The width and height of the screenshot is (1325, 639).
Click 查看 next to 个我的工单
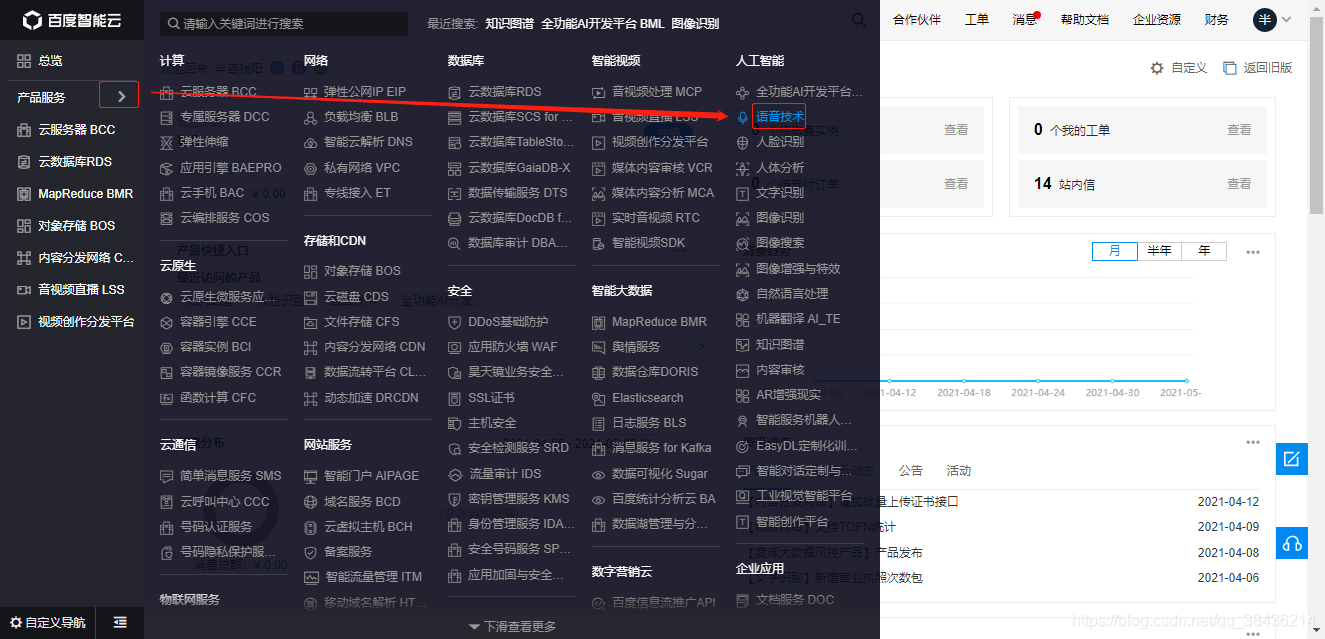tap(1239, 130)
